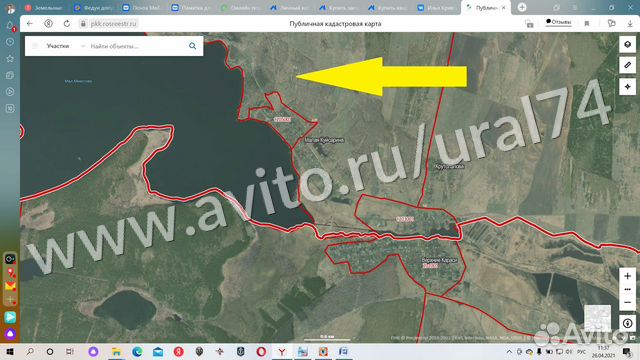
Task: Open the Windows action center
Action: 627,351
